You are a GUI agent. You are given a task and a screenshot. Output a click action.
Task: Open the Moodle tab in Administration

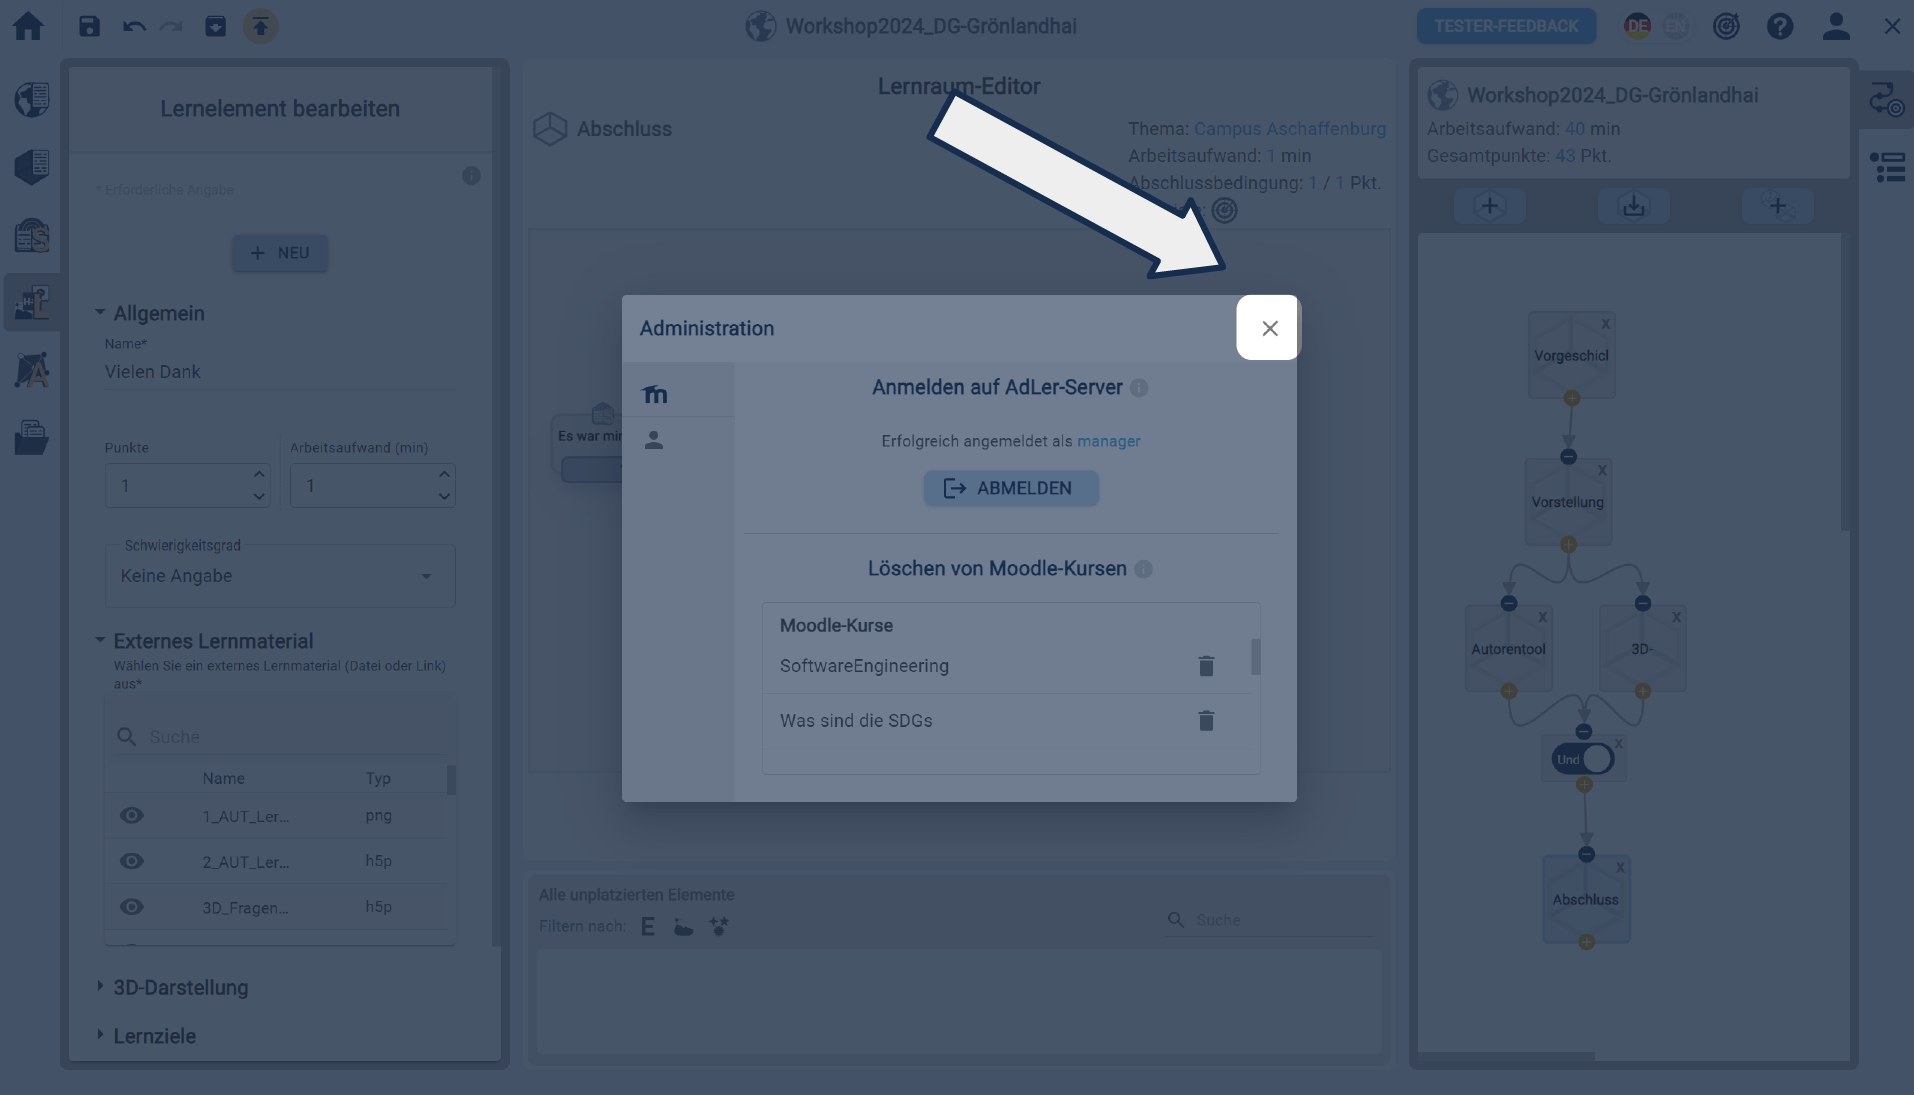pyautogui.click(x=655, y=394)
